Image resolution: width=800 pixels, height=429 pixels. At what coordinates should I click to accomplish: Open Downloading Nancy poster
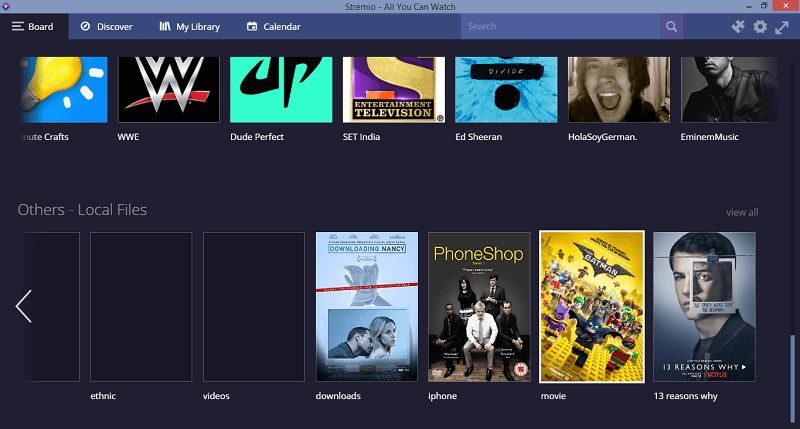367,307
